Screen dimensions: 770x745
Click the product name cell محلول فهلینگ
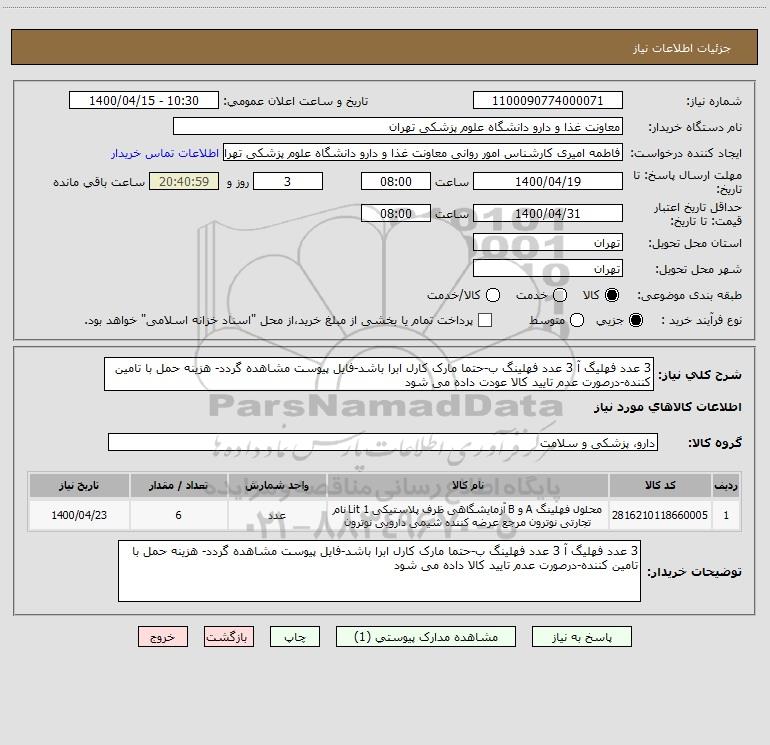point(468,515)
